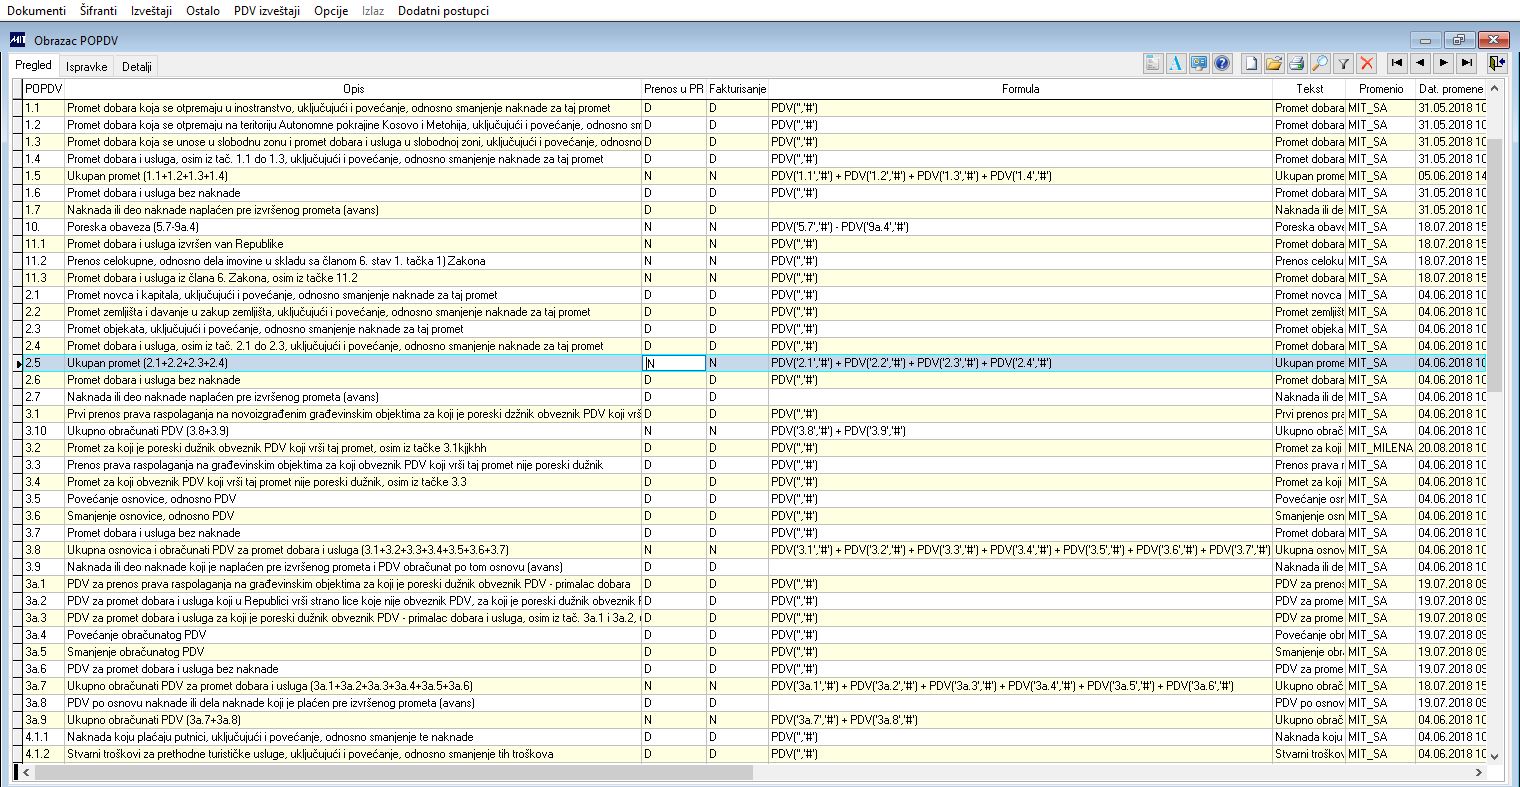Viewport: 1520px width, 787px height.
Task: Click the Prenos u PR cell in row 2.5
Action: (674, 363)
